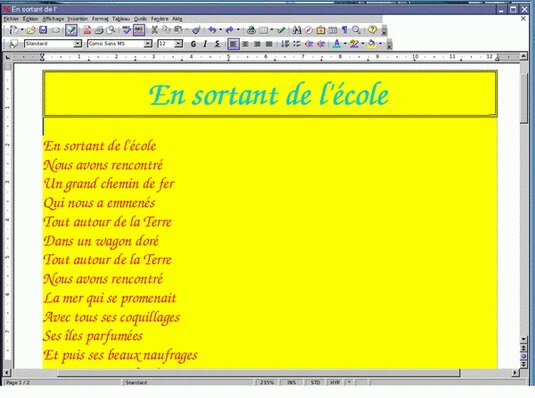535x398 pixels.
Task: Open the Comic Sans MS font name dropdown
Action: point(147,44)
